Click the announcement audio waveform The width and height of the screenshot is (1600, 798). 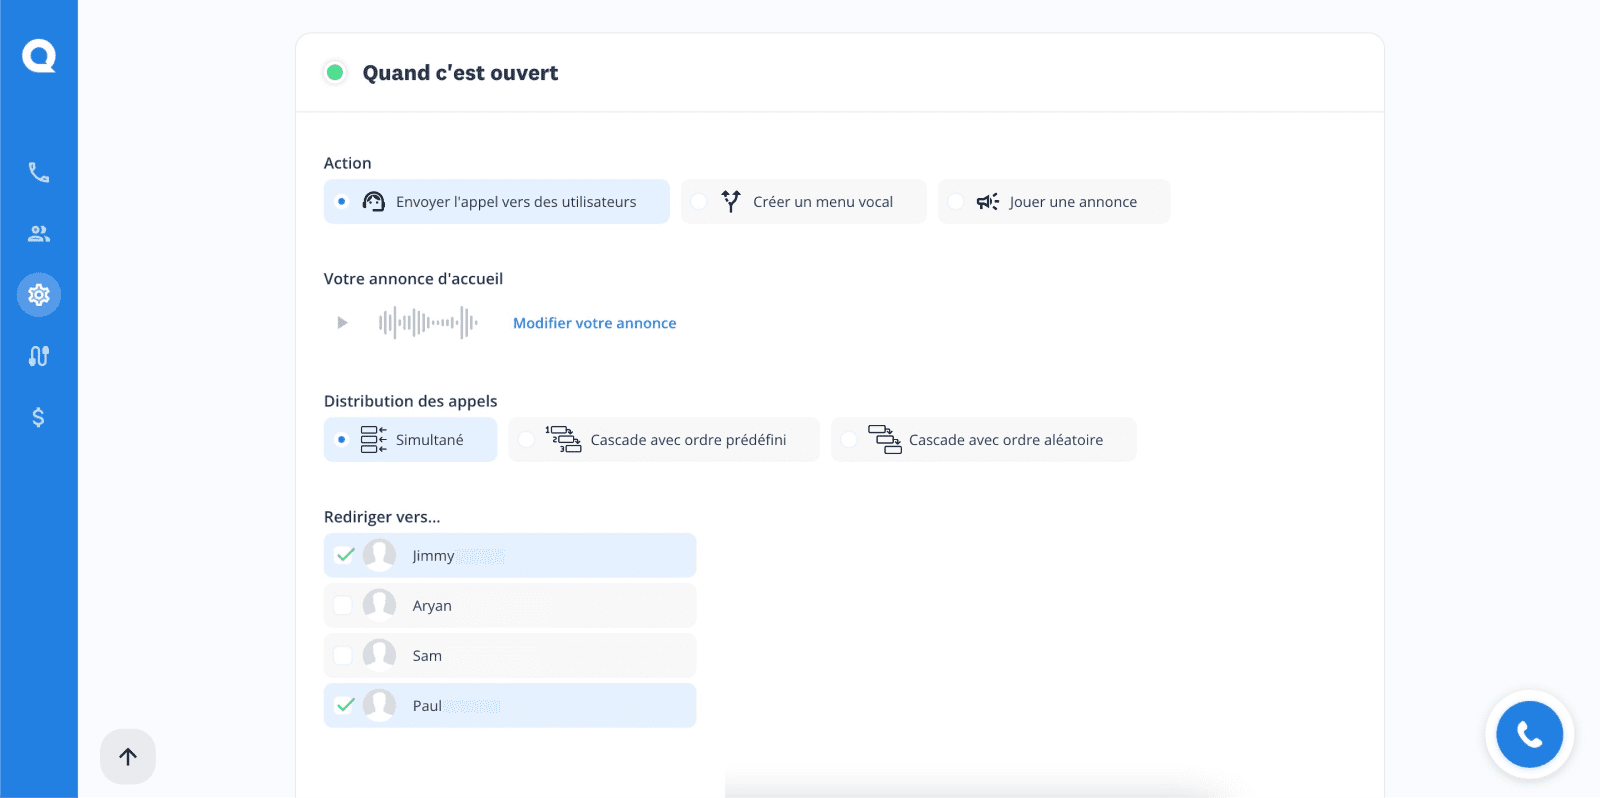[428, 323]
